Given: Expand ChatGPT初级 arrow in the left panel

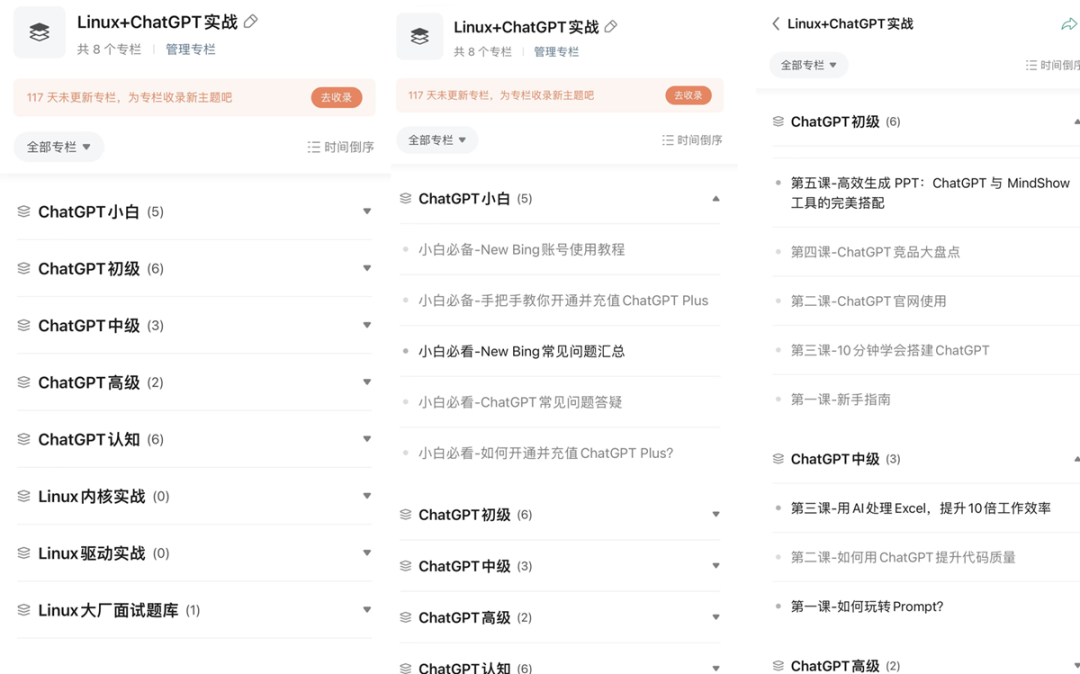Looking at the screenshot, I should [367, 268].
